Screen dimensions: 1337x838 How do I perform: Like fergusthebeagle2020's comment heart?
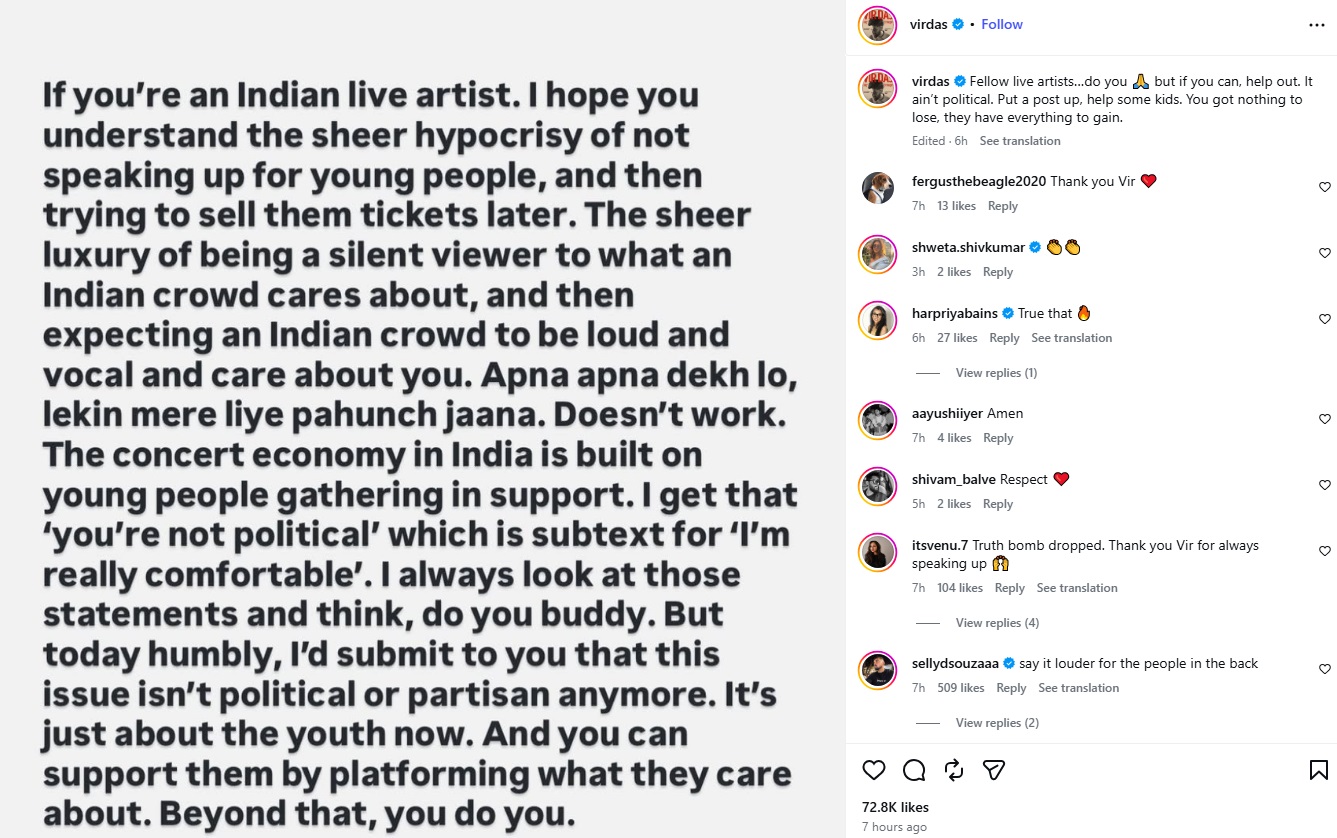[1325, 187]
